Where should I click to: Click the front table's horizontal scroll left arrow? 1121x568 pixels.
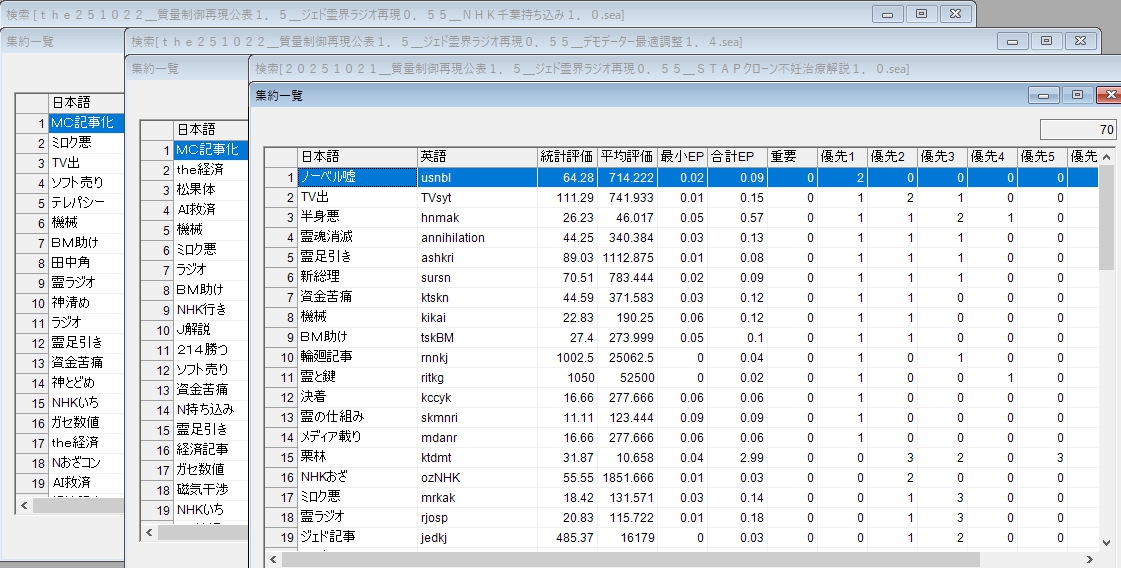click(x=273, y=559)
